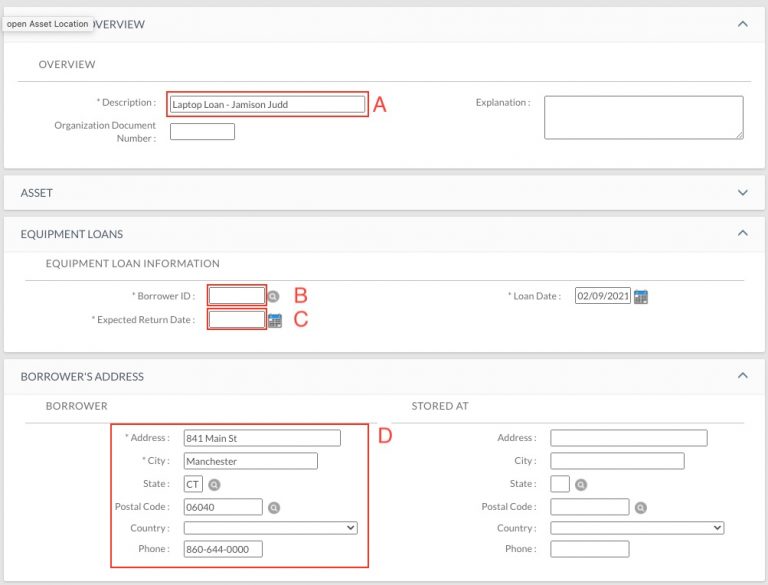This screenshot has width=768, height=585.
Task: Click the Stored At Address field
Action: tap(628, 438)
